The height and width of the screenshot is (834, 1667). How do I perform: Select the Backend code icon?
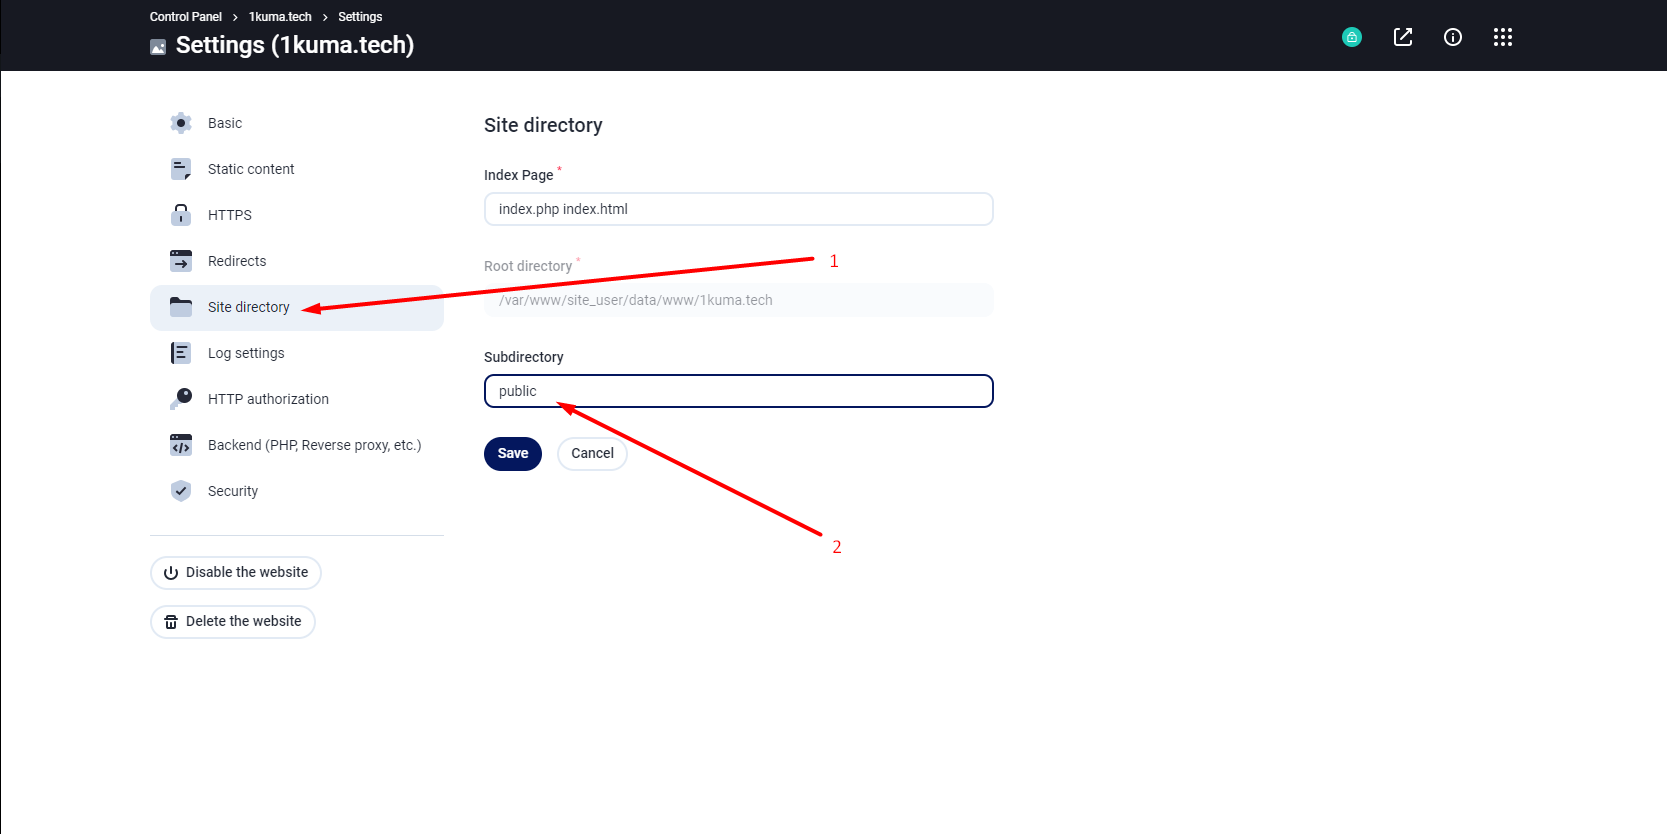tap(181, 445)
